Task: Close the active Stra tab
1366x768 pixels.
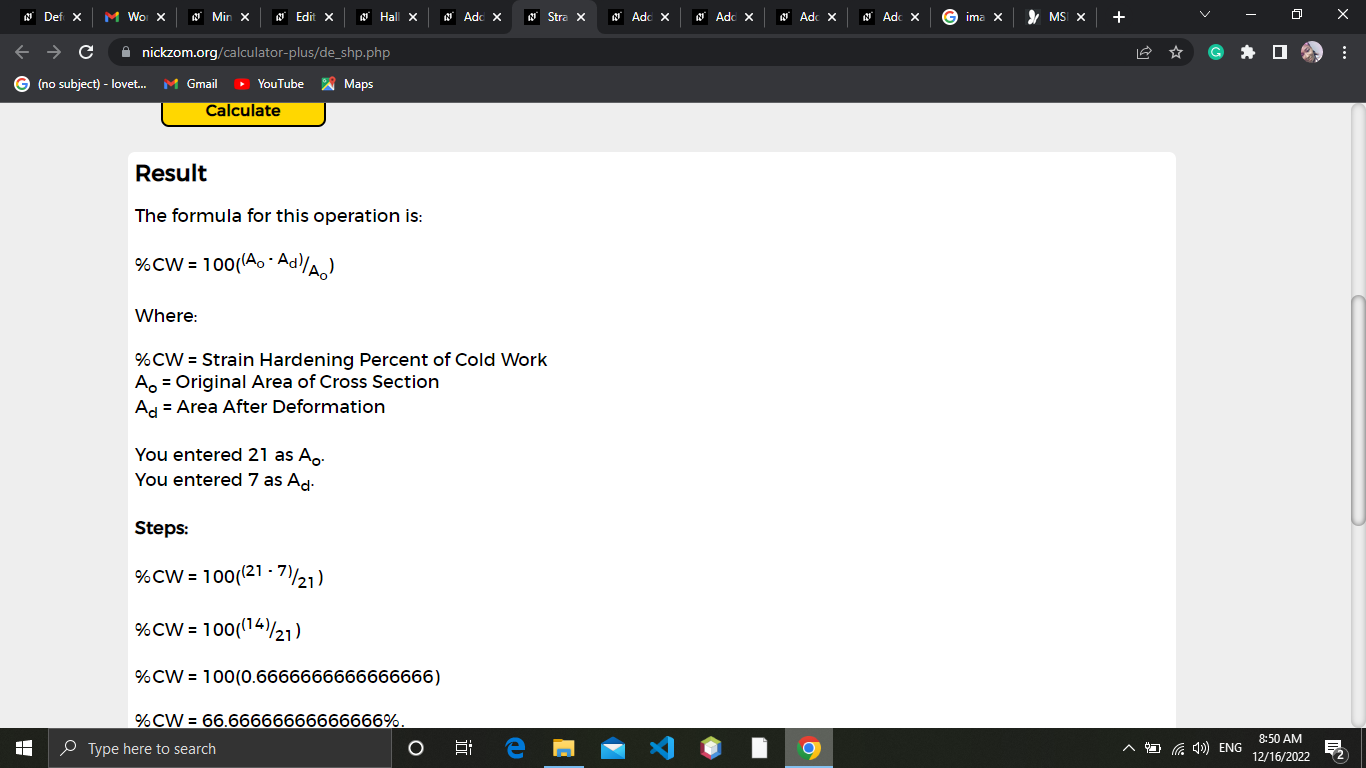Action: (x=581, y=17)
